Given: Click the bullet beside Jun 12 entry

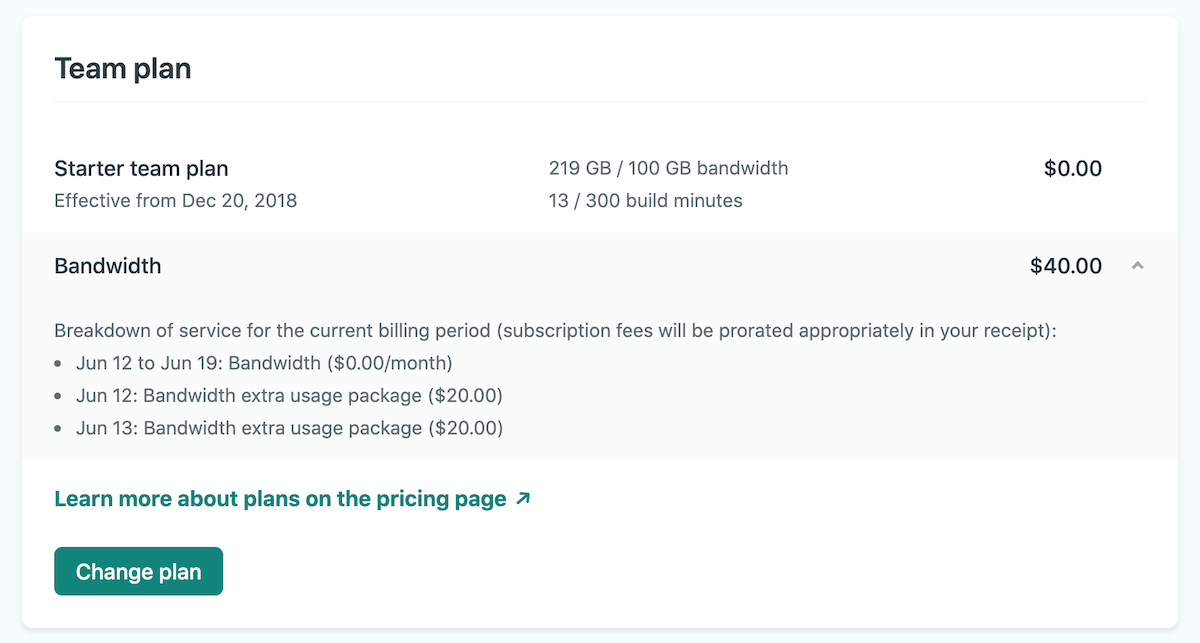Looking at the screenshot, I should (60, 396).
